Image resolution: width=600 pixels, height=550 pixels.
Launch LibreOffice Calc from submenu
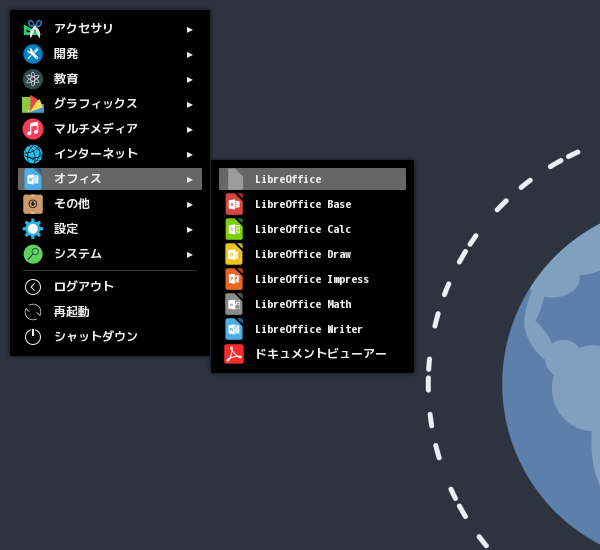click(312, 229)
